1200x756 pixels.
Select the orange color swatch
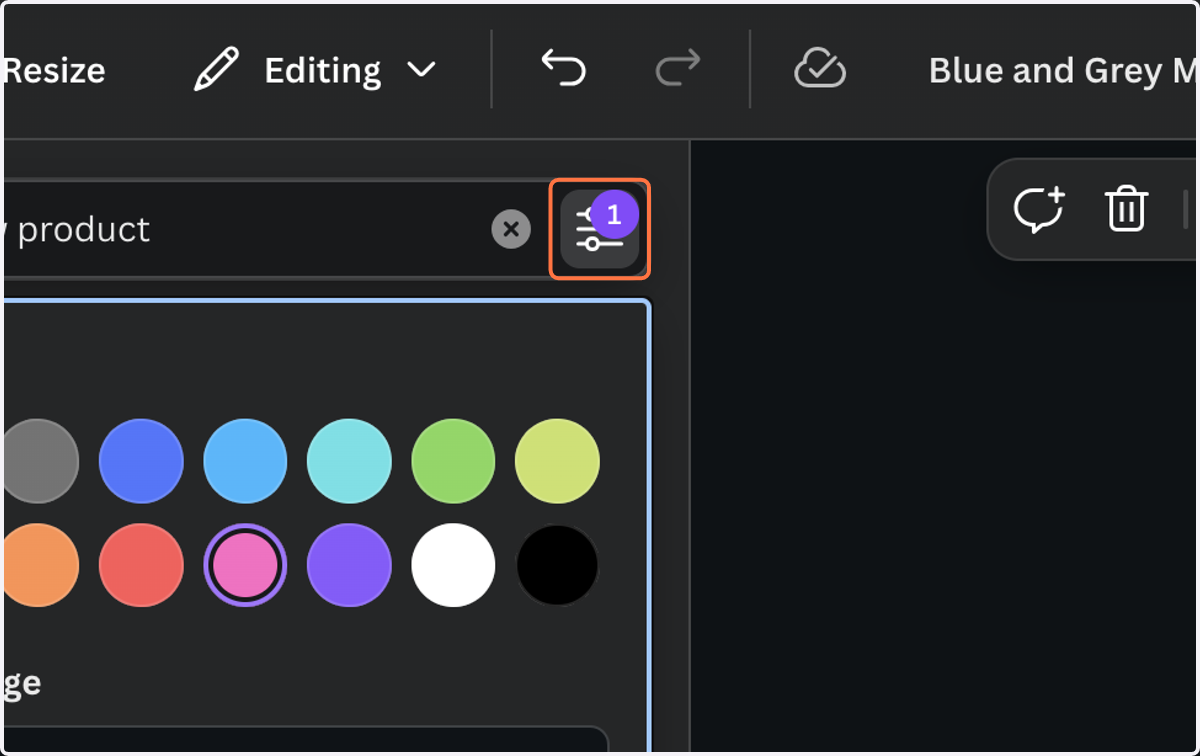[41, 565]
